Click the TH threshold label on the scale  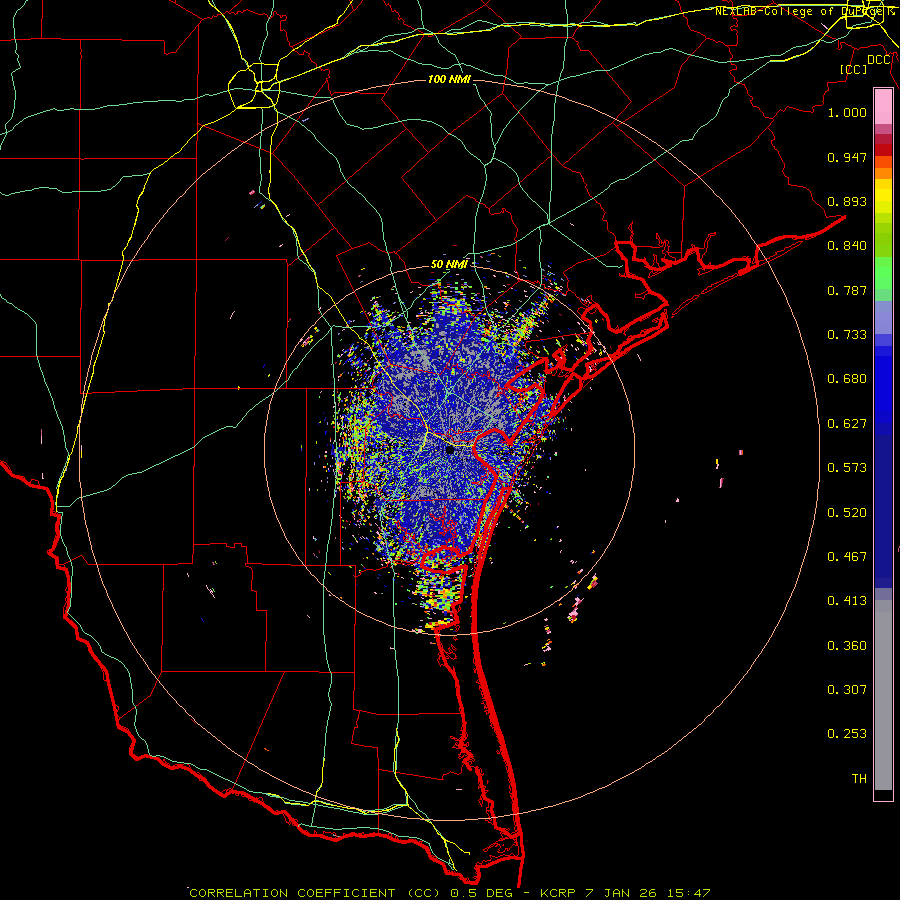(859, 779)
